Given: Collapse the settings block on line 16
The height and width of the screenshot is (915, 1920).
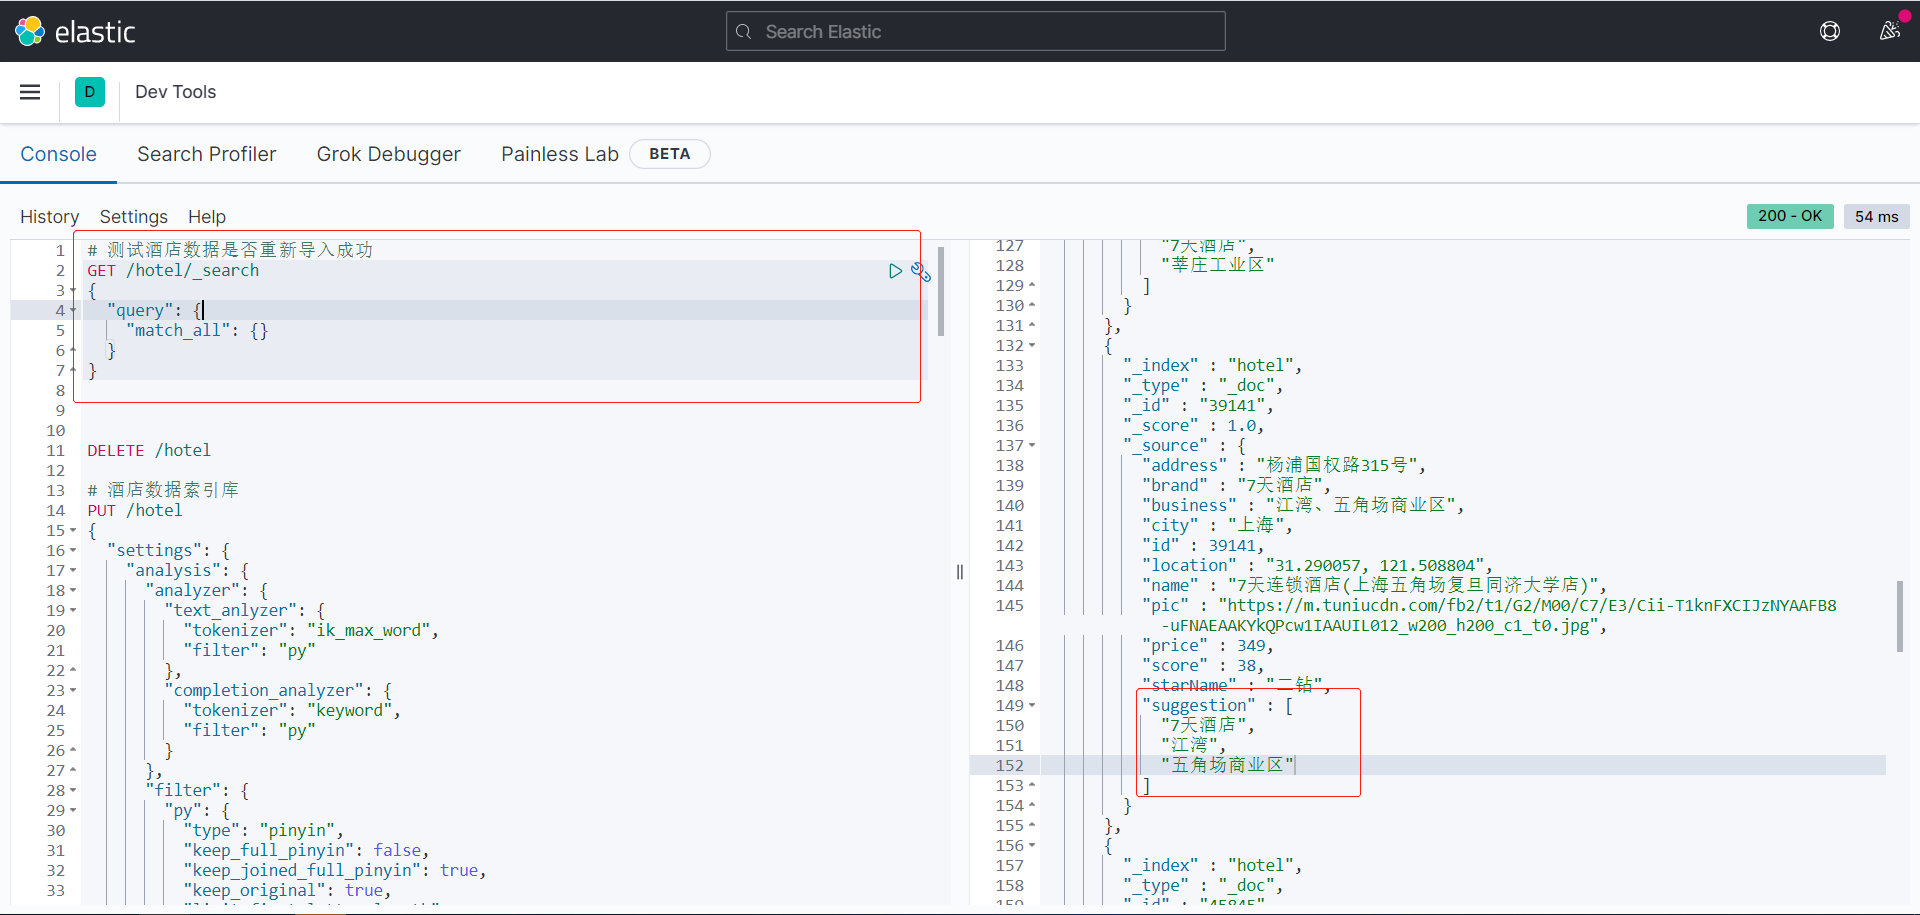Looking at the screenshot, I should [x=73, y=551].
